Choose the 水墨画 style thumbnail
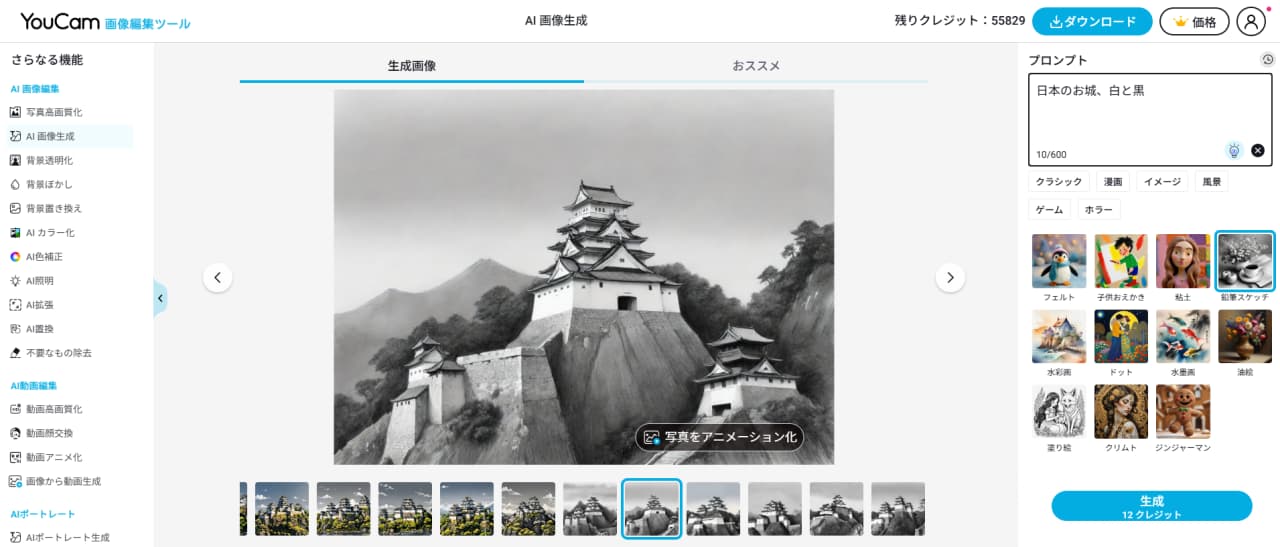This screenshot has width=1280, height=547. (x=1183, y=336)
